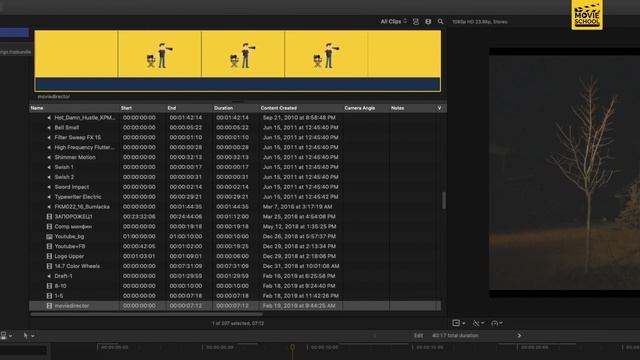Screen dimensions: 640x360
Task: Click the audio speaker icon beside Typewriter Electric
Action: click(49, 197)
